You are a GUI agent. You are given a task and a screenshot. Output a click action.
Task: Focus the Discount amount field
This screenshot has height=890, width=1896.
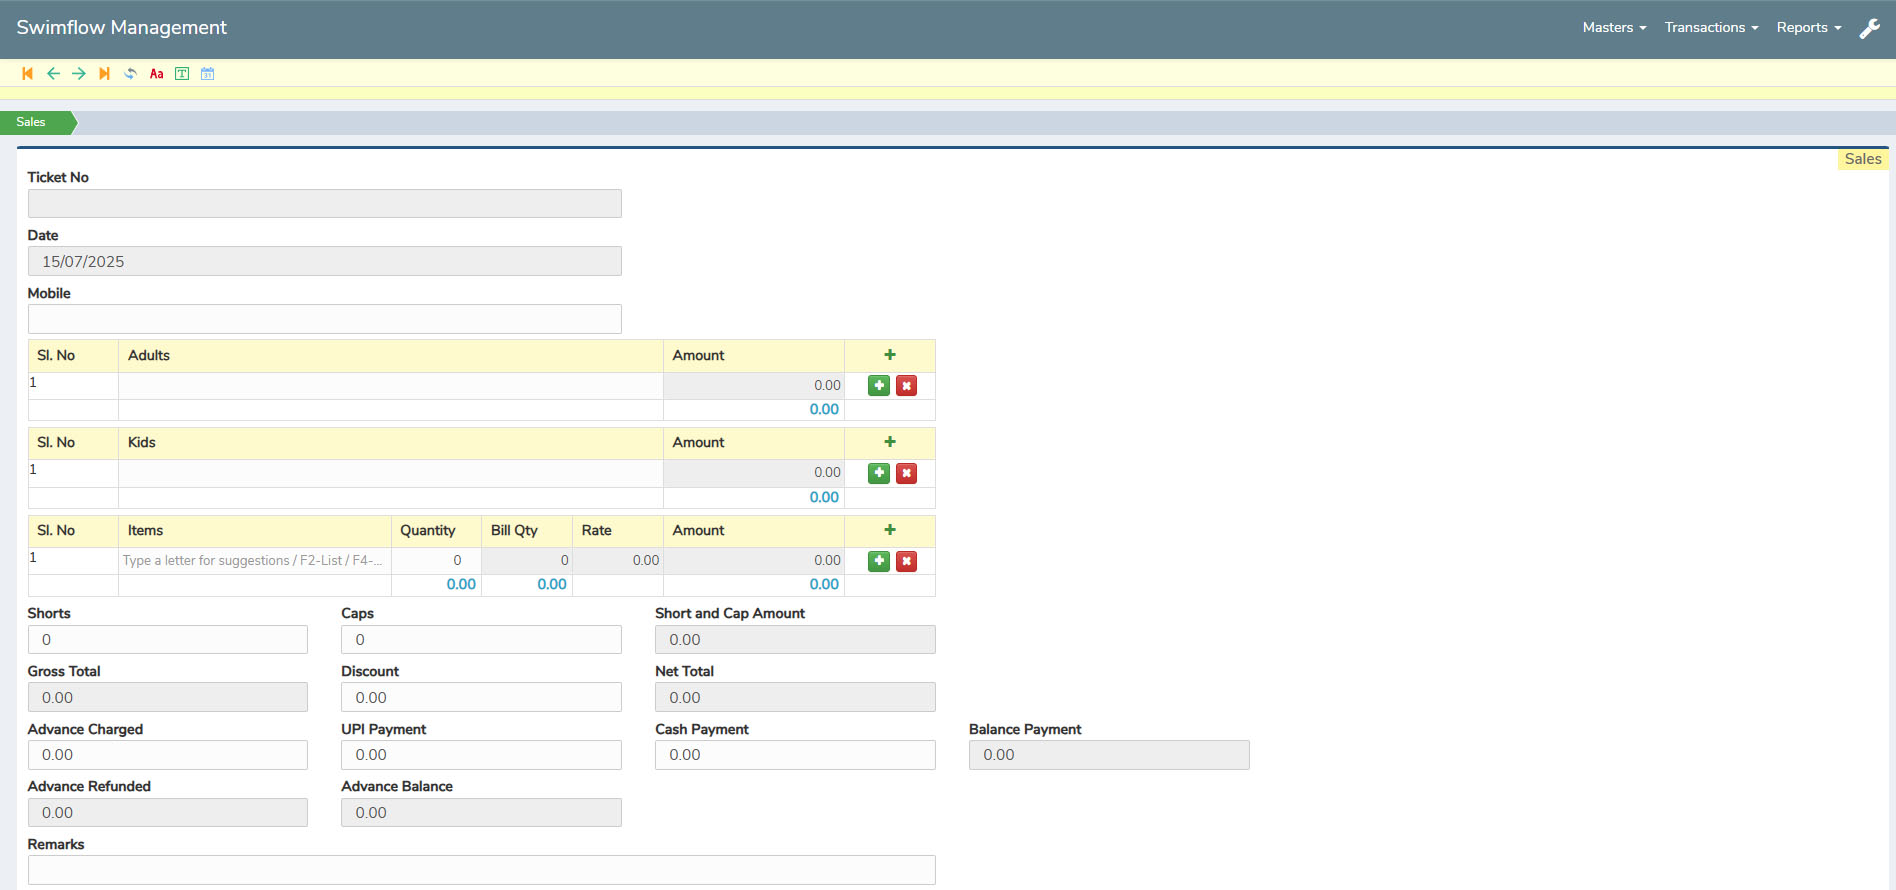pos(481,697)
